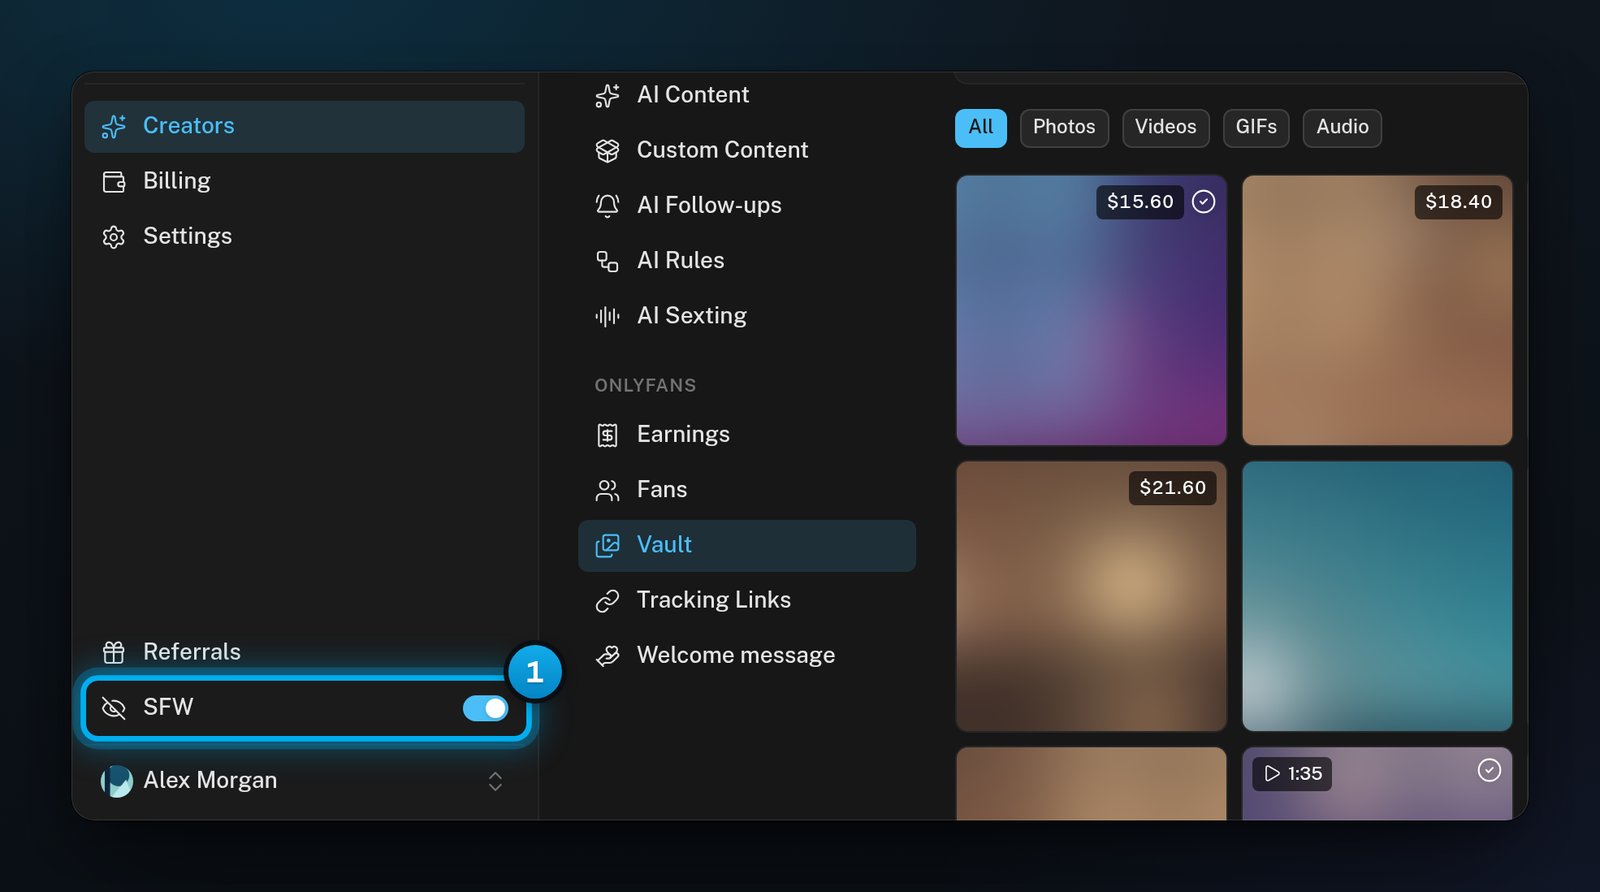Click the Billing wallet icon
The height and width of the screenshot is (892, 1600).
(x=114, y=182)
